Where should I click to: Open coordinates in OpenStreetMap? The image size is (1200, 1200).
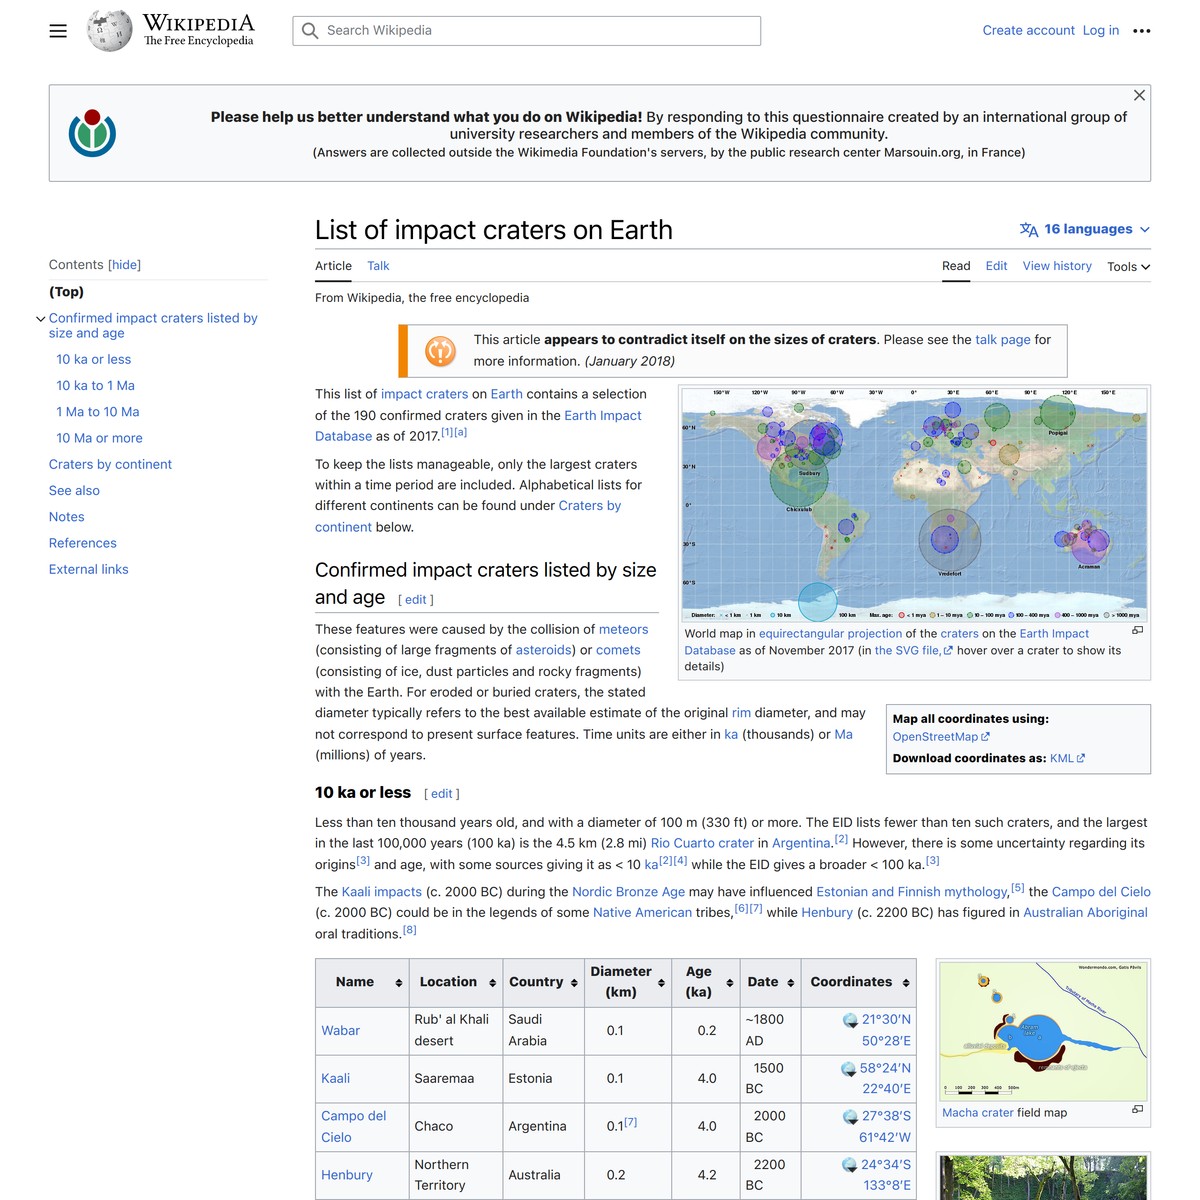pos(934,736)
